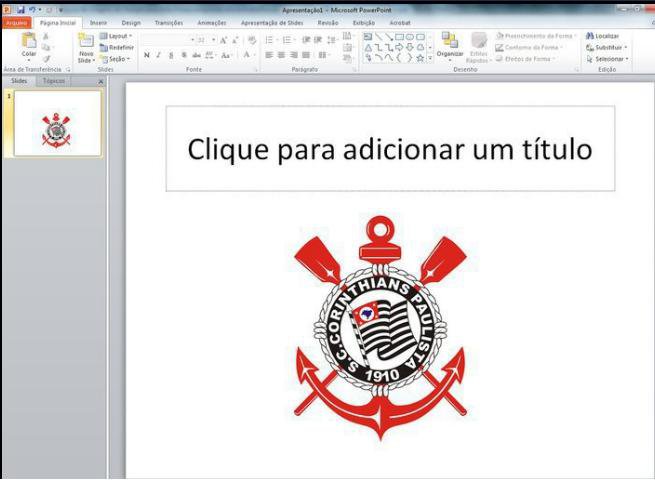Switch to the Transições ribbon tab
655x480 pixels.
(x=169, y=23)
